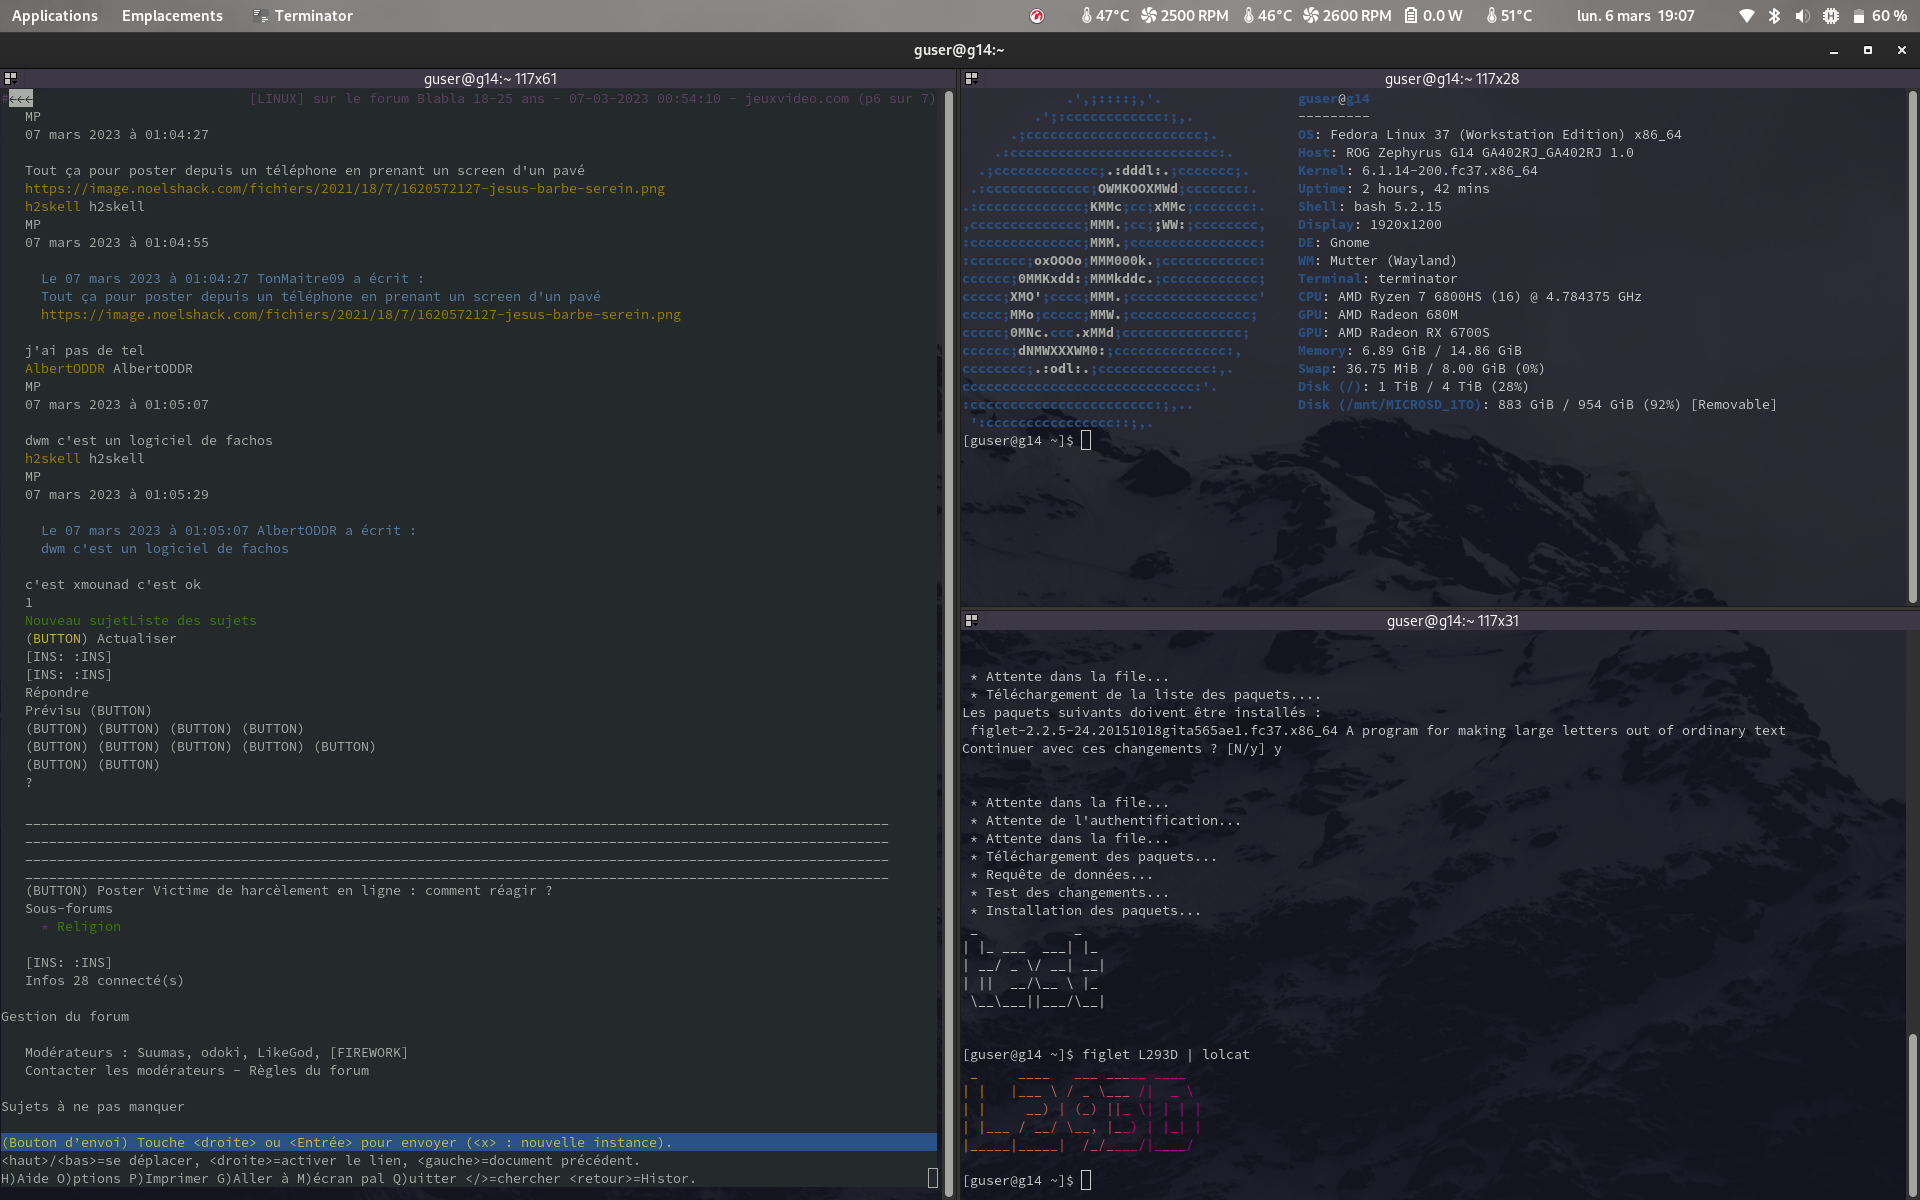Click the 47°C temperature sensor indicator

pos(1105,16)
